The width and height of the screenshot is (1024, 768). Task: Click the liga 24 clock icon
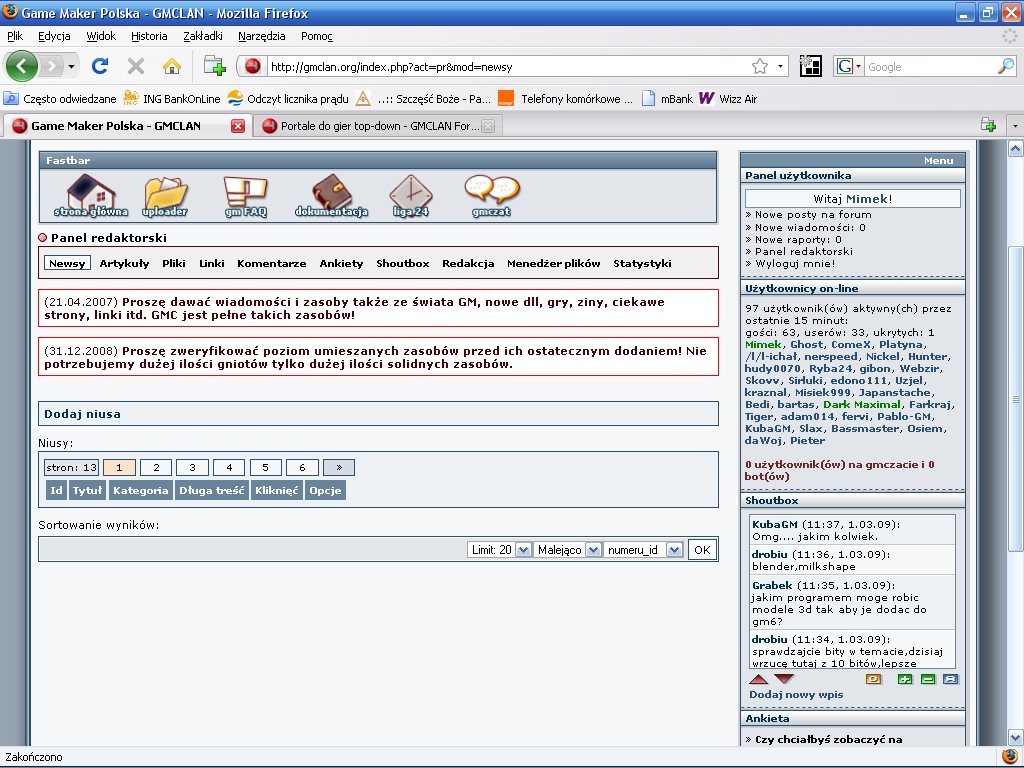(x=410, y=193)
